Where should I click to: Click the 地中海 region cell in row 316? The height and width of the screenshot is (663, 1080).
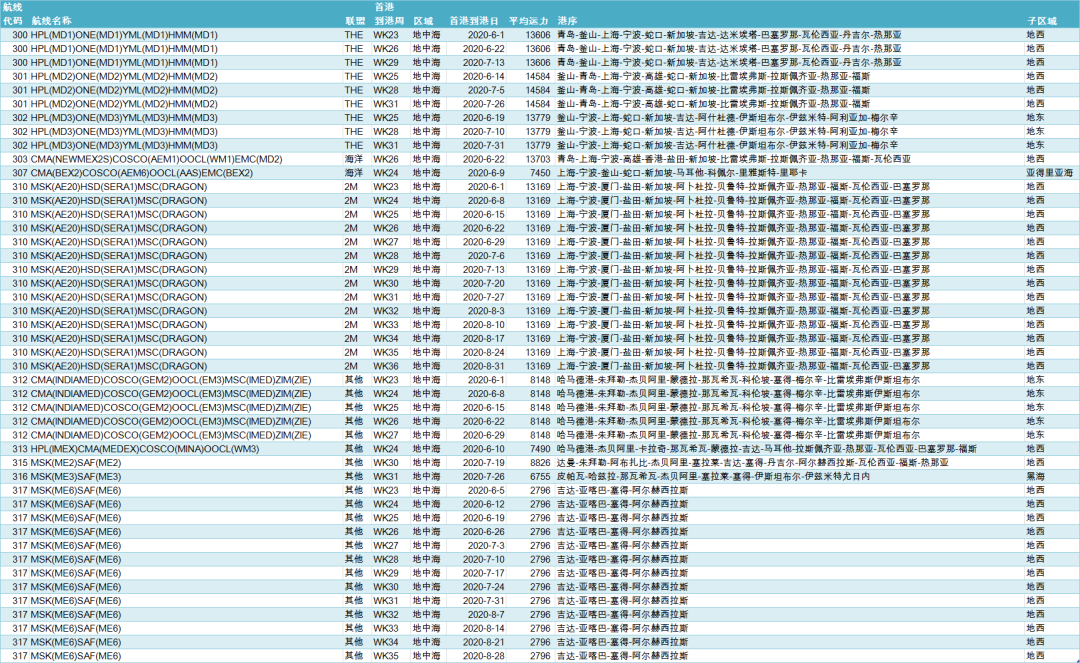tap(426, 476)
